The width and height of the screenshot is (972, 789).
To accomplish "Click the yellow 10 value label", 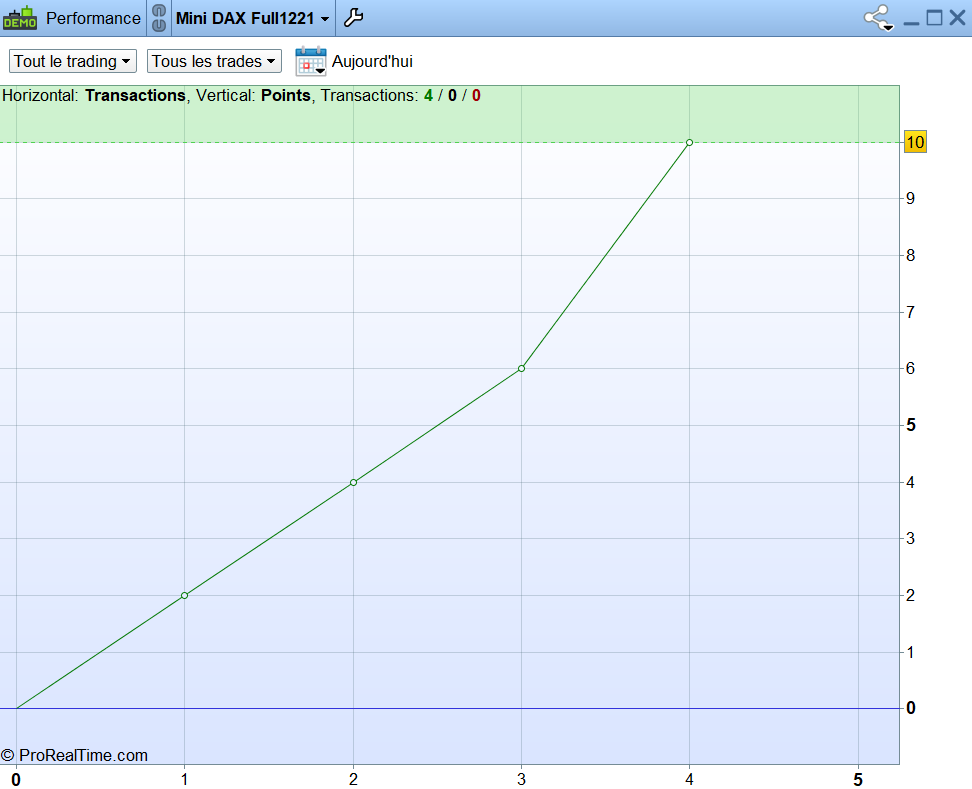I will tap(915, 142).
